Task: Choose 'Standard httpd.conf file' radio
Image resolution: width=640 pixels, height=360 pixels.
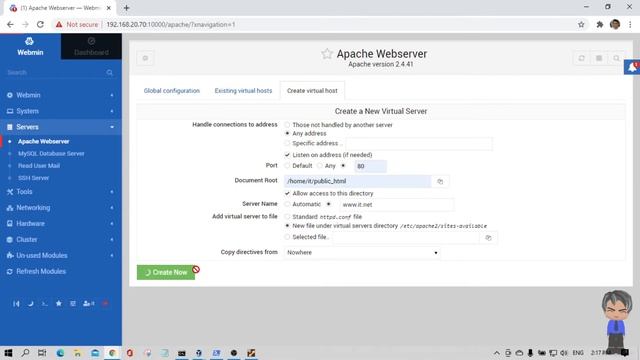Action: [287, 217]
